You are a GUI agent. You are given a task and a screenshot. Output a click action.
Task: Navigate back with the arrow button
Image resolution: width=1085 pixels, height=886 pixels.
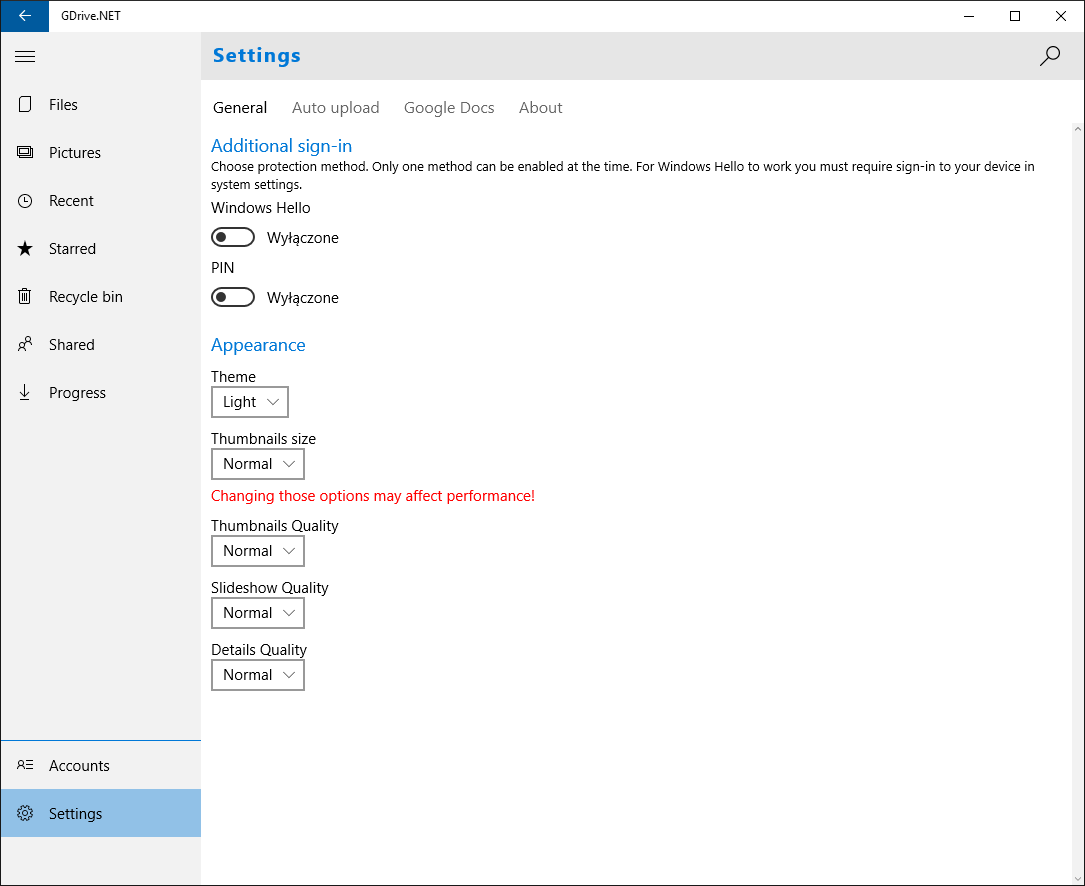point(24,16)
